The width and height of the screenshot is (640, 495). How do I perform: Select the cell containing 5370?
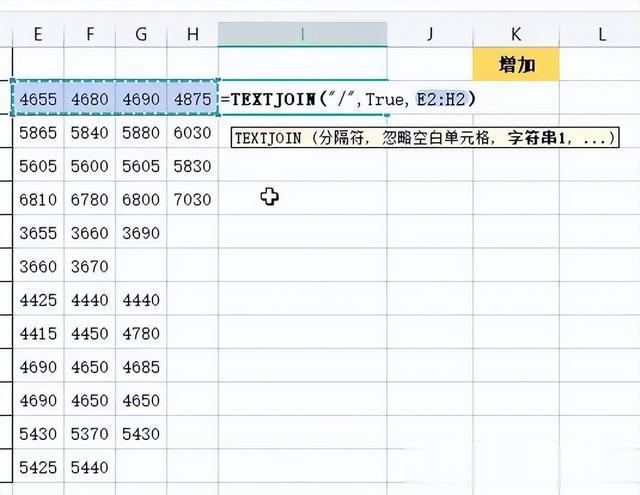point(90,434)
